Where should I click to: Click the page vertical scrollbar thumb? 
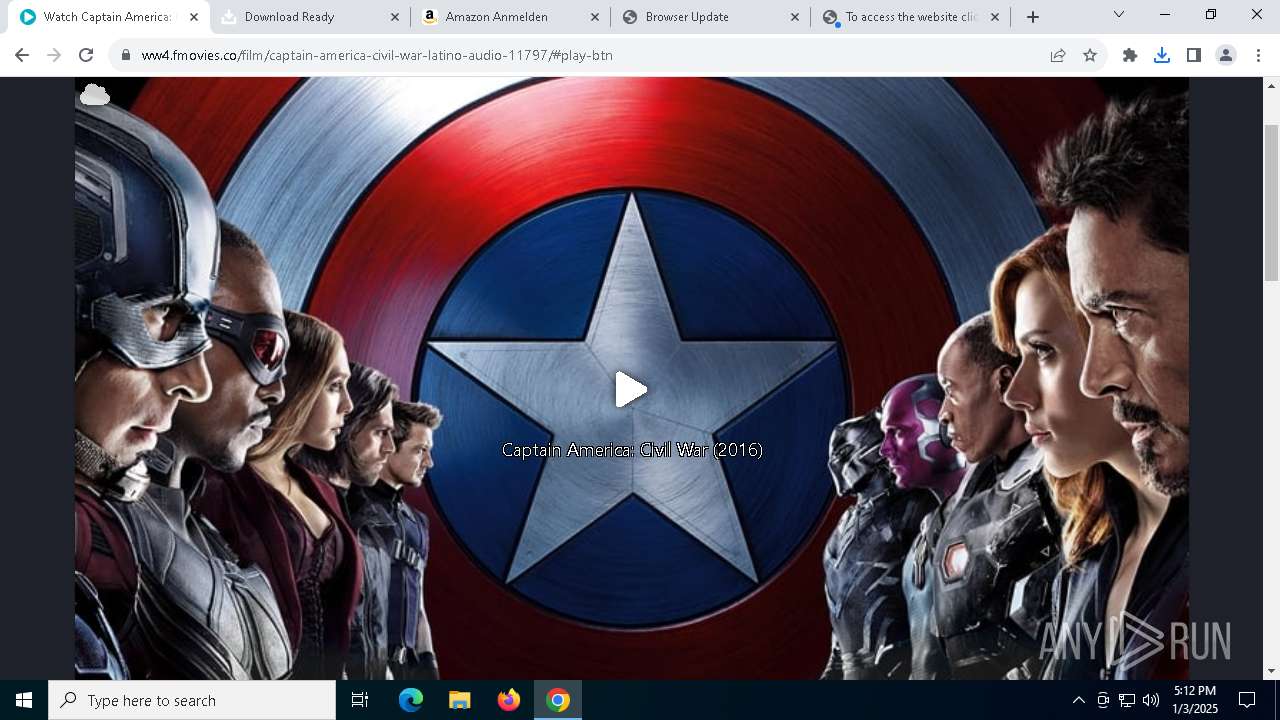pos(1271,203)
